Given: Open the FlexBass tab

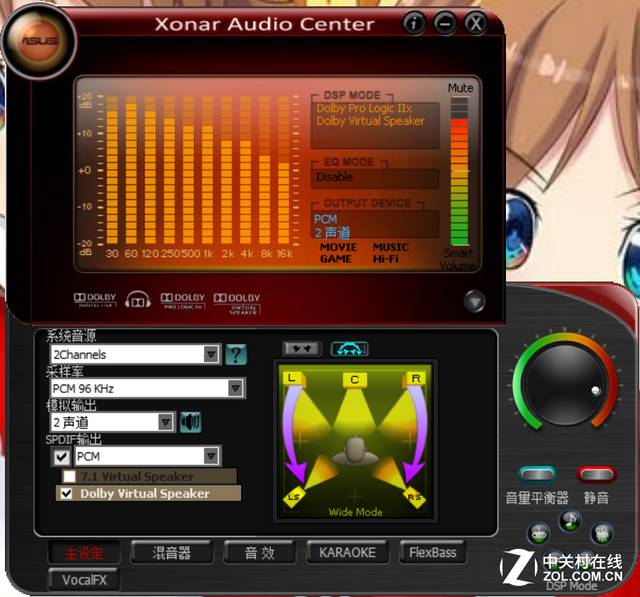Looking at the screenshot, I should tap(433, 552).
